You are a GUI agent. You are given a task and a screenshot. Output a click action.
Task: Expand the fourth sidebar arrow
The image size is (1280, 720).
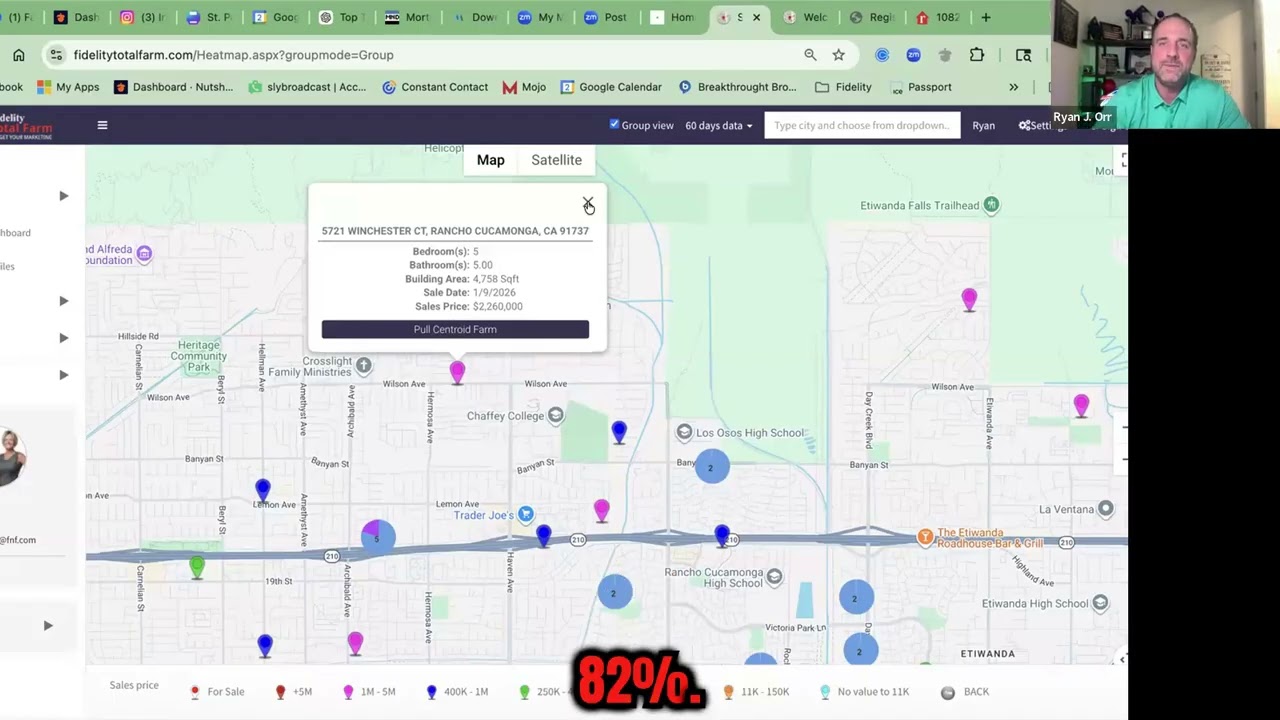click(x=63, y=375)
